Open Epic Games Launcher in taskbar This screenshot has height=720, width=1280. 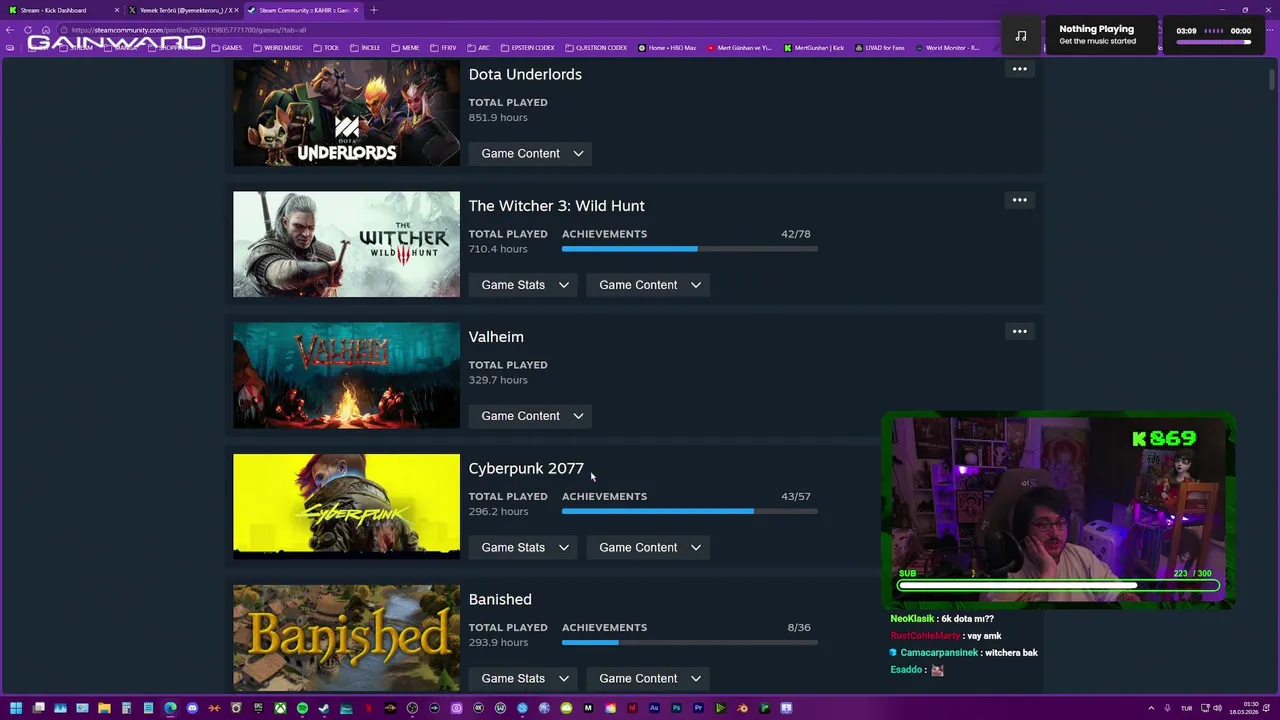pos(258,708)
